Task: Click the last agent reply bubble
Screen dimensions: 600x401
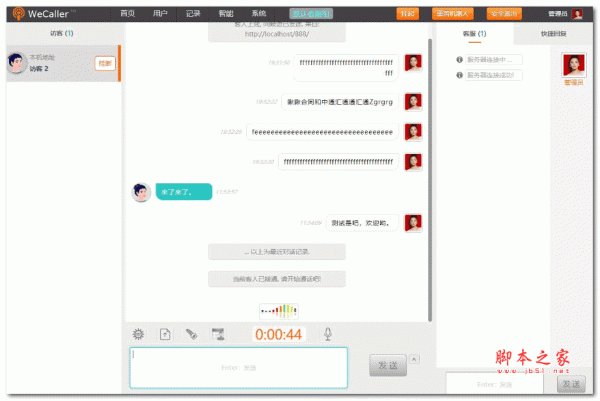Action: (x=362, y=223)
